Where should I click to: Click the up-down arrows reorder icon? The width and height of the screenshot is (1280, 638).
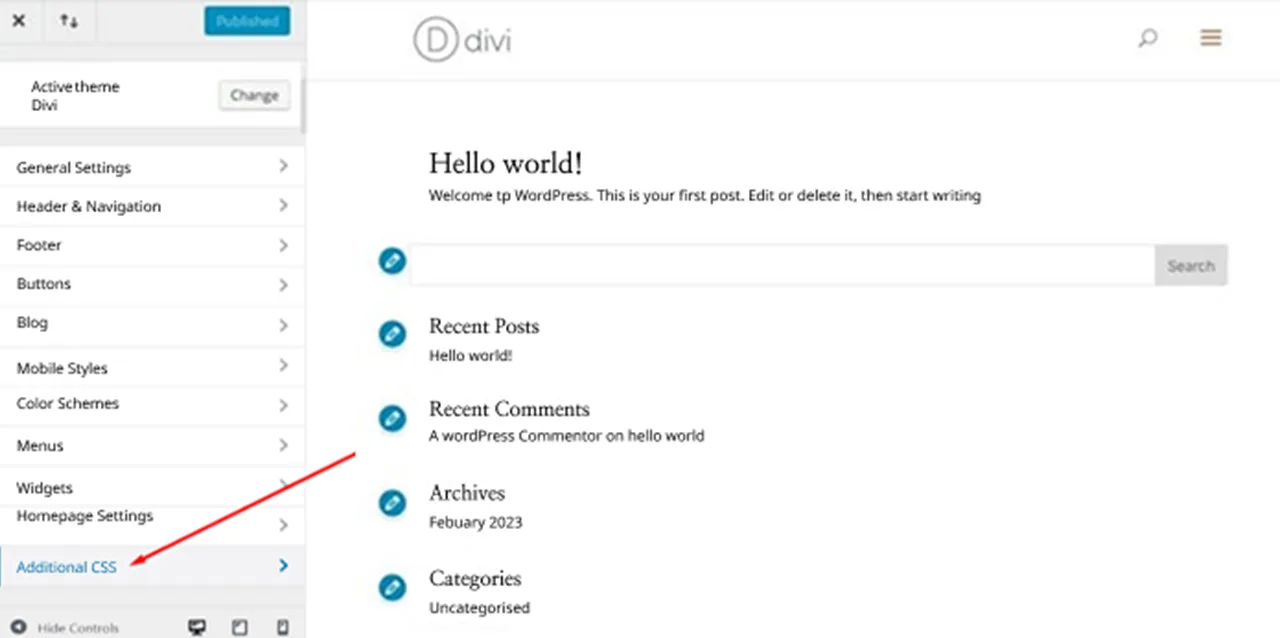69,21
